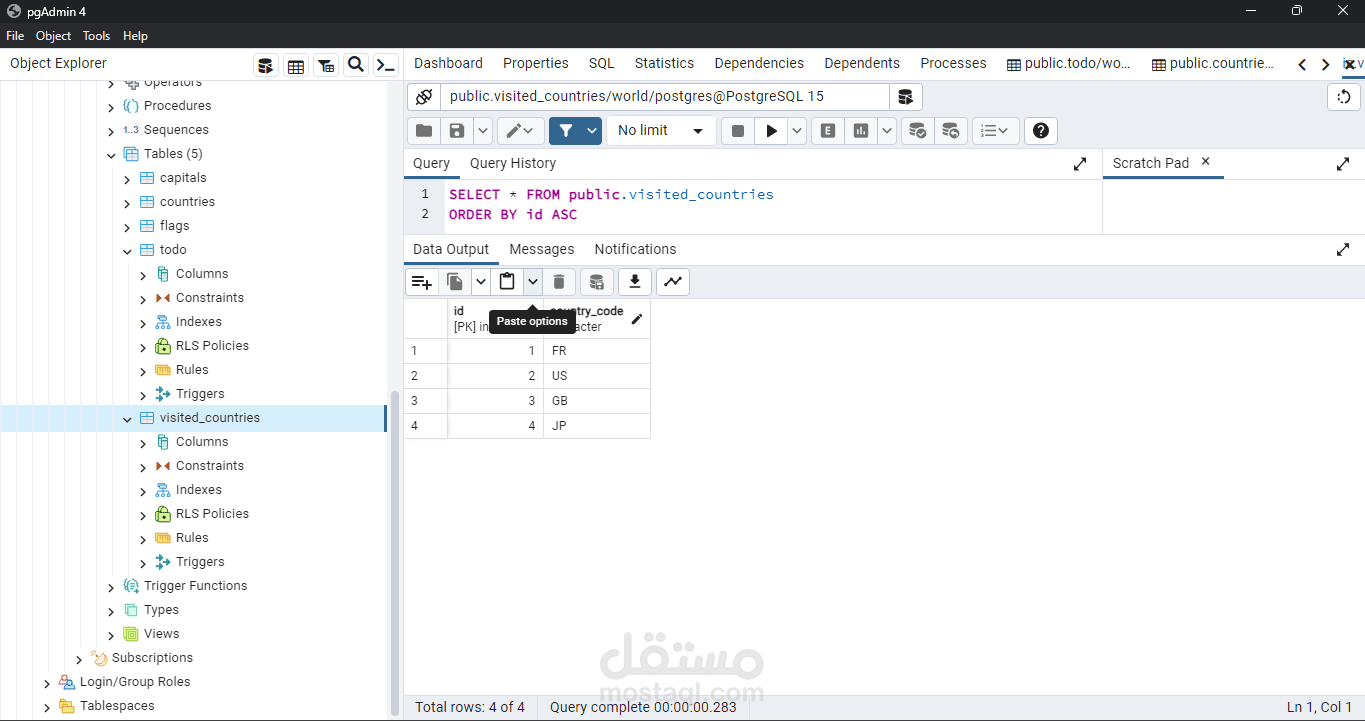Click the connection string input field
Screen dimensions: 1365x721
pos(664,97)
